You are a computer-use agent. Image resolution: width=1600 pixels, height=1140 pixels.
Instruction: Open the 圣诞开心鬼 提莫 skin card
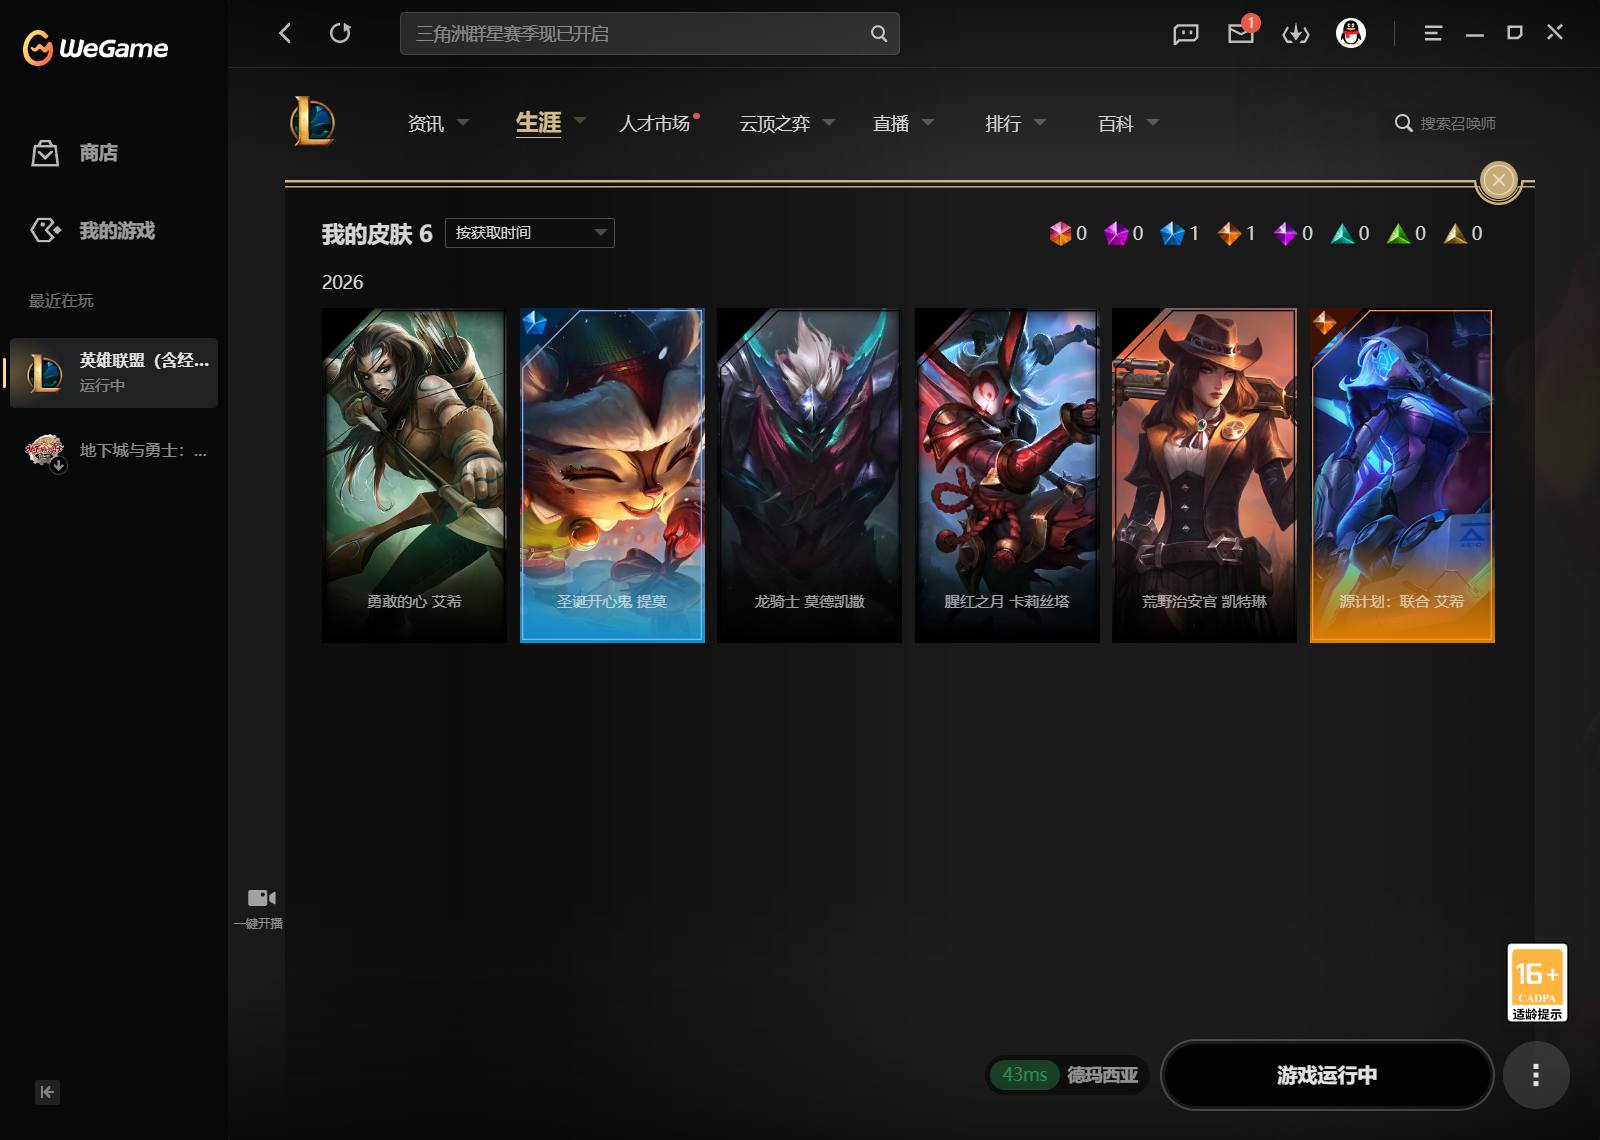coord(612,475)
